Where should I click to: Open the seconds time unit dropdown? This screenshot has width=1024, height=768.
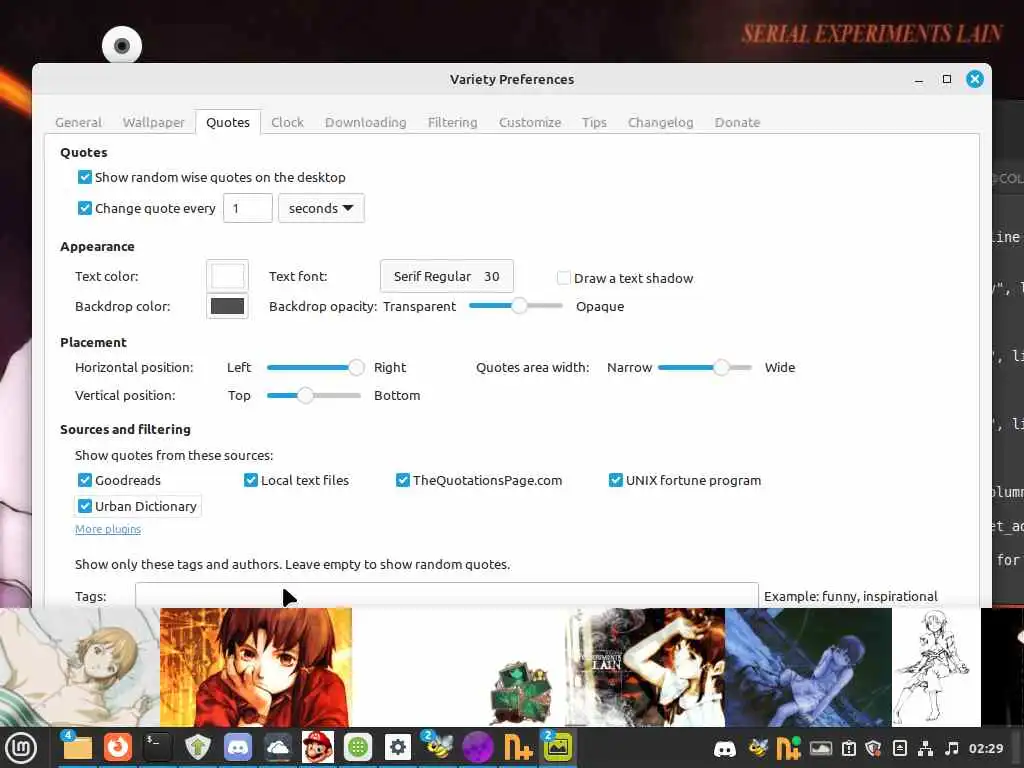[x=321, y=208]
